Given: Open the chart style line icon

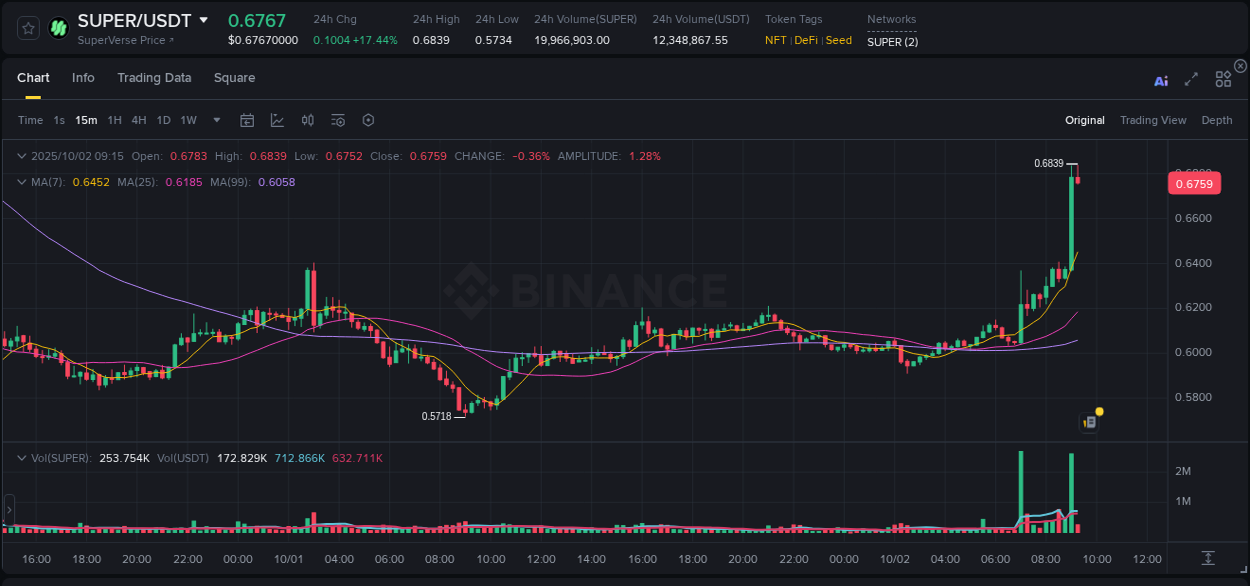Looking at the screenshot, I should (x=277, y=120).
